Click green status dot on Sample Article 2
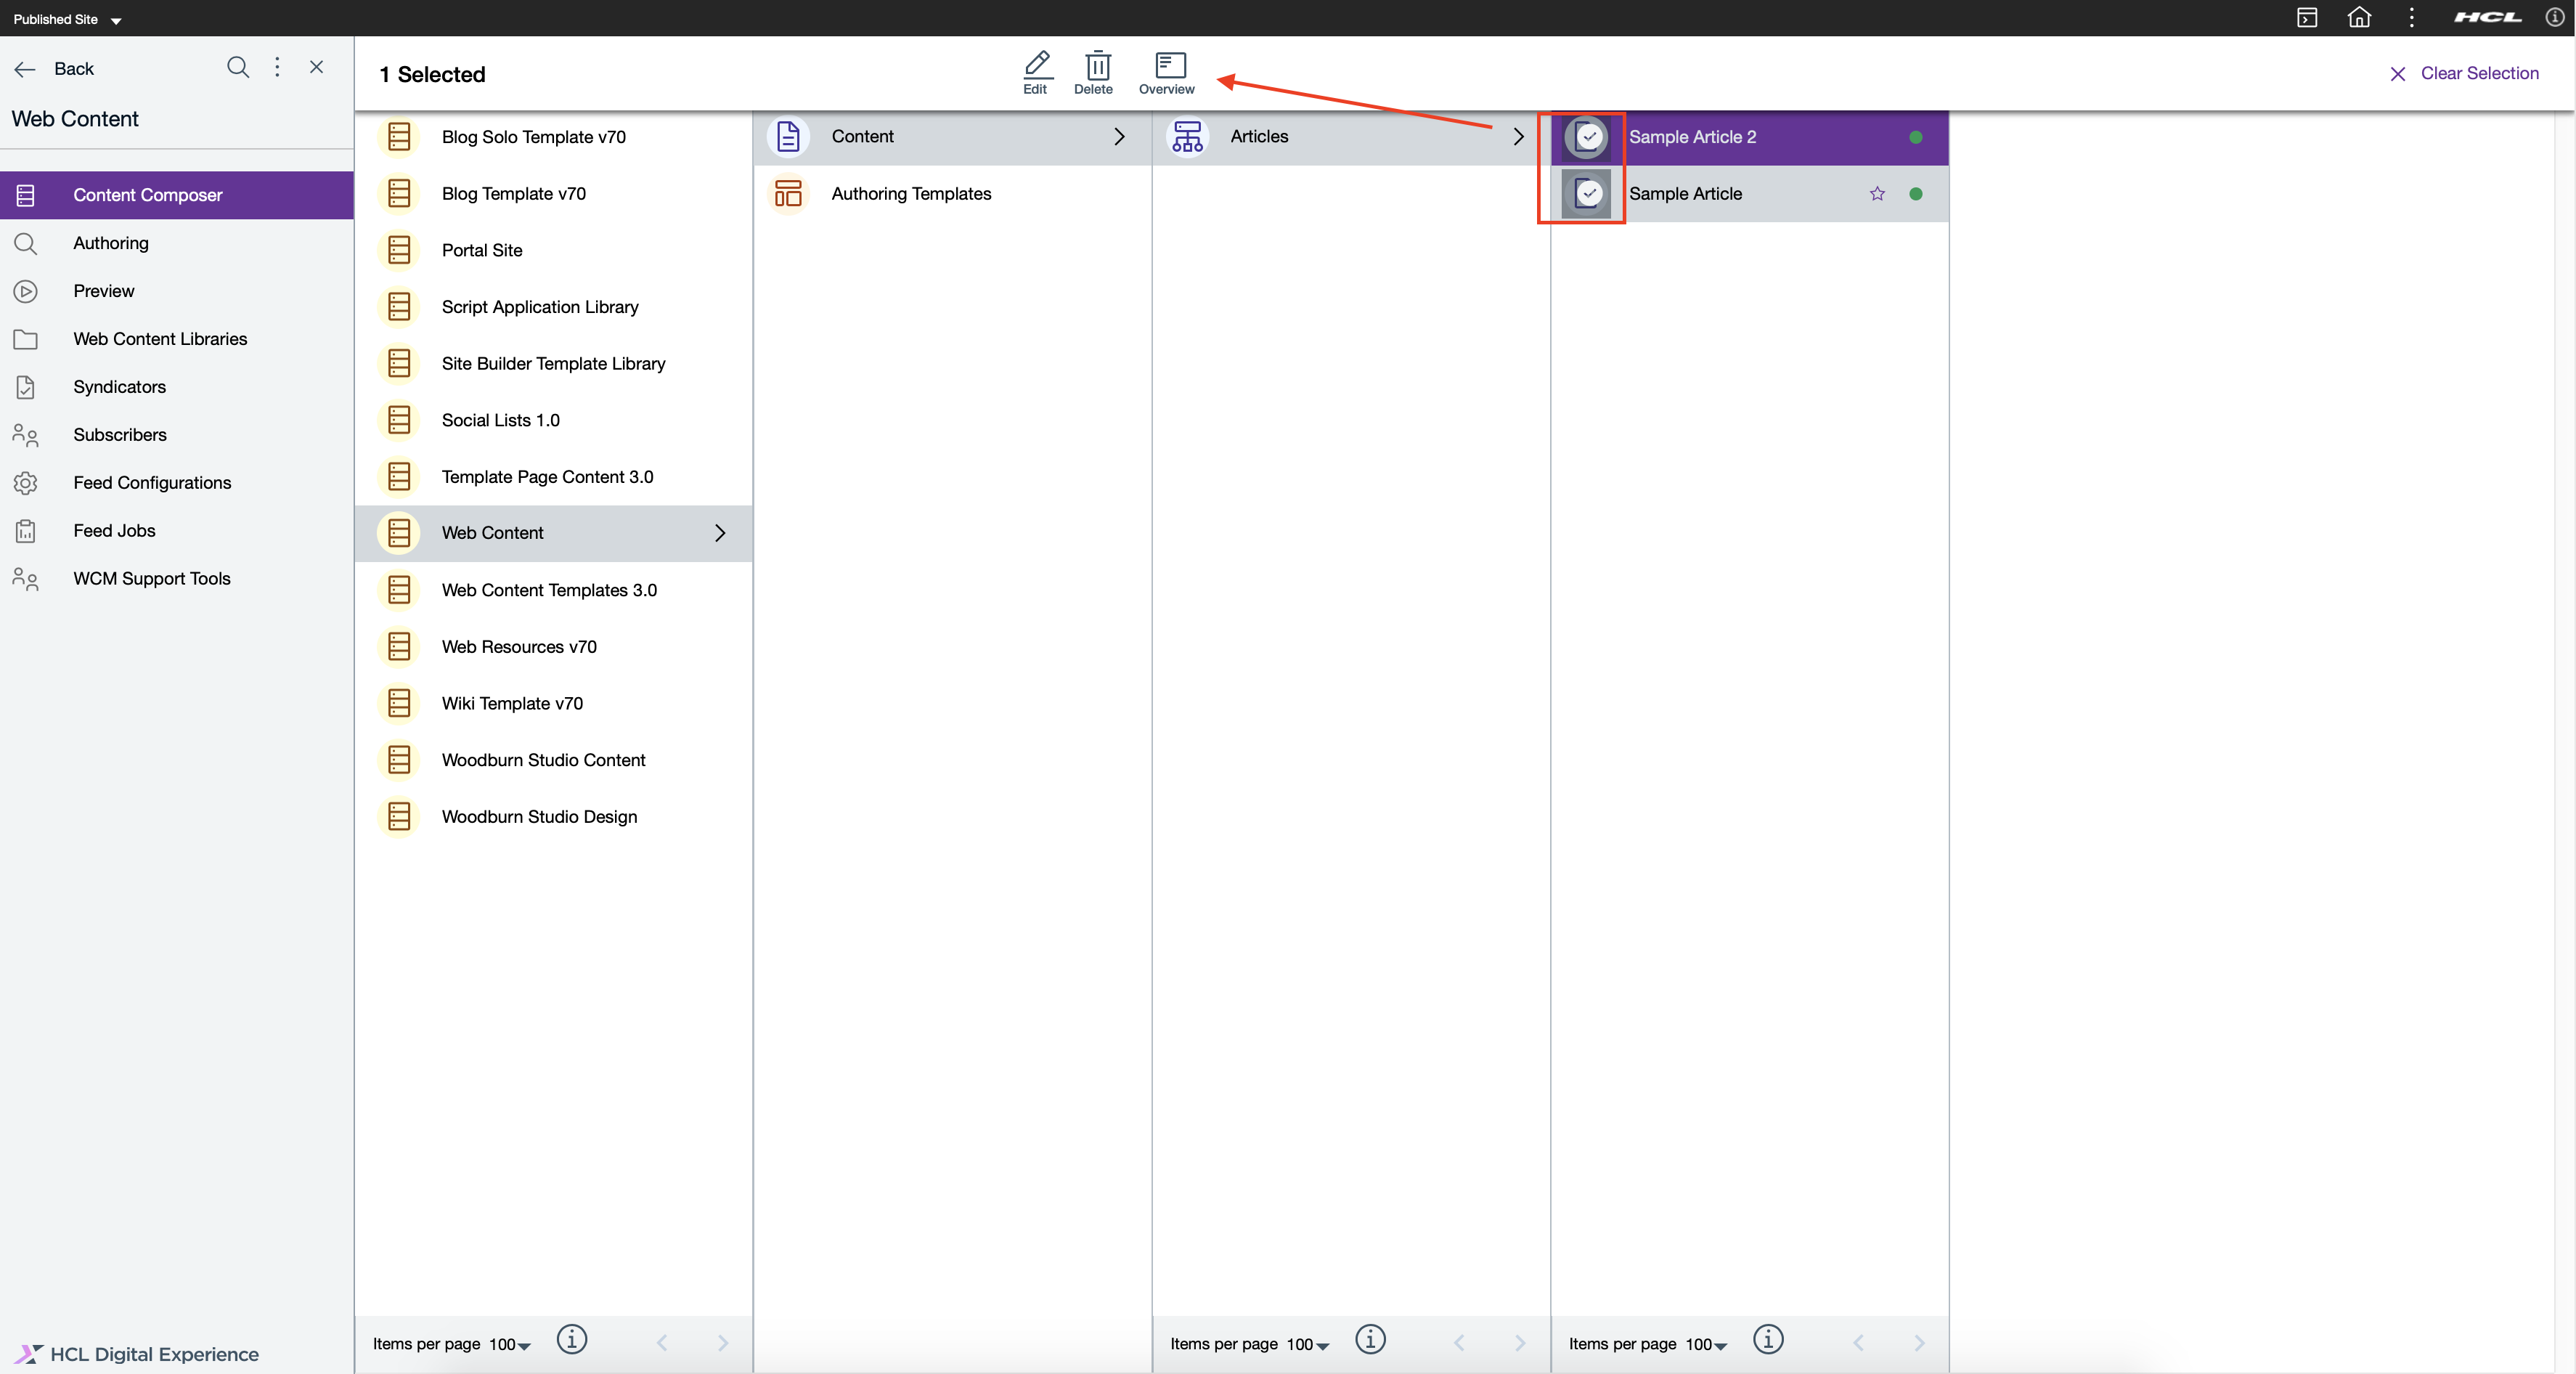 tap(1916, 137)
